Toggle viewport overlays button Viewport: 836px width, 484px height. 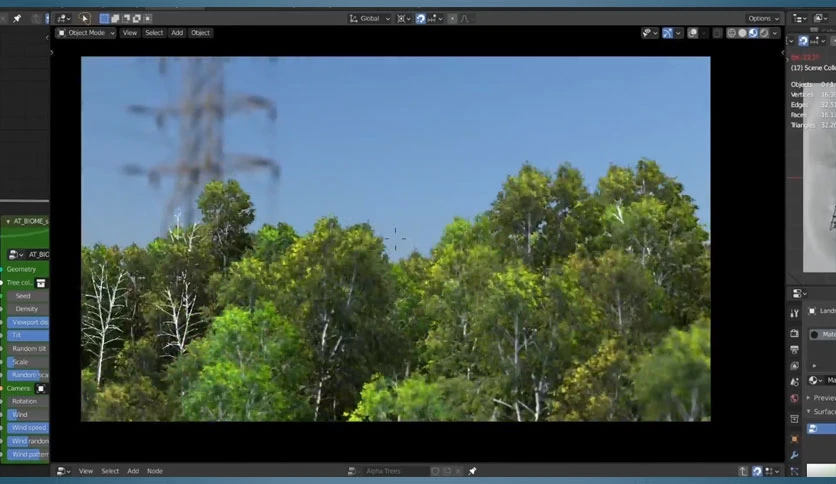click(693, 33)
